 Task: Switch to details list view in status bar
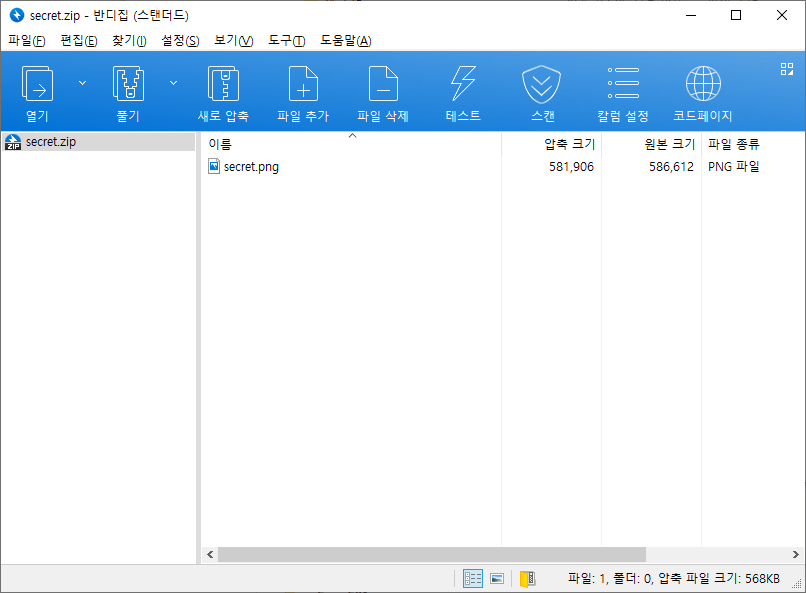[x=472, y=578]
